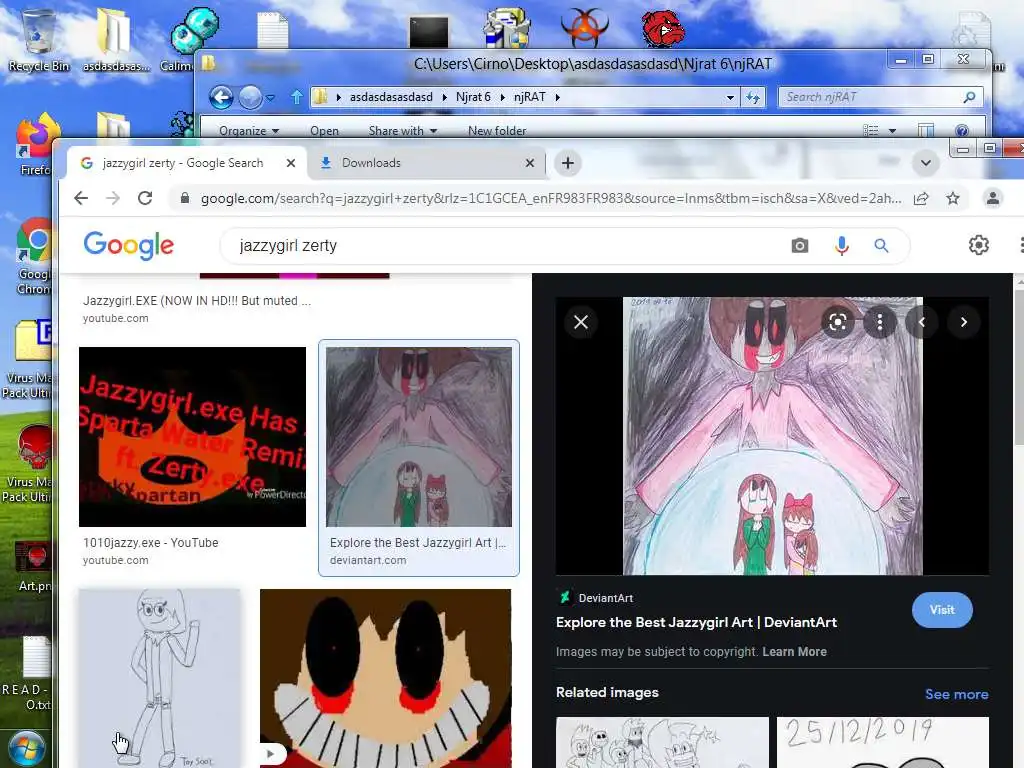
Task: Open Organize dropdown menu
Action: [249, 131]
